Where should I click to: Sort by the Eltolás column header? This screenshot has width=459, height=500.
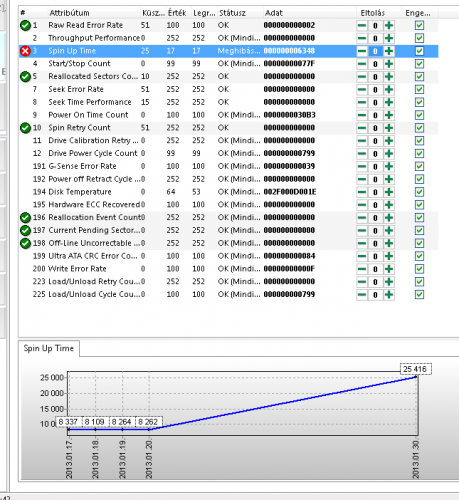coord(378,13)
